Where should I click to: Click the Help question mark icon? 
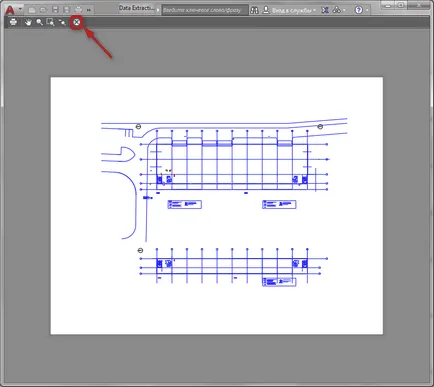pyautogui.click(x=359, y=10)
